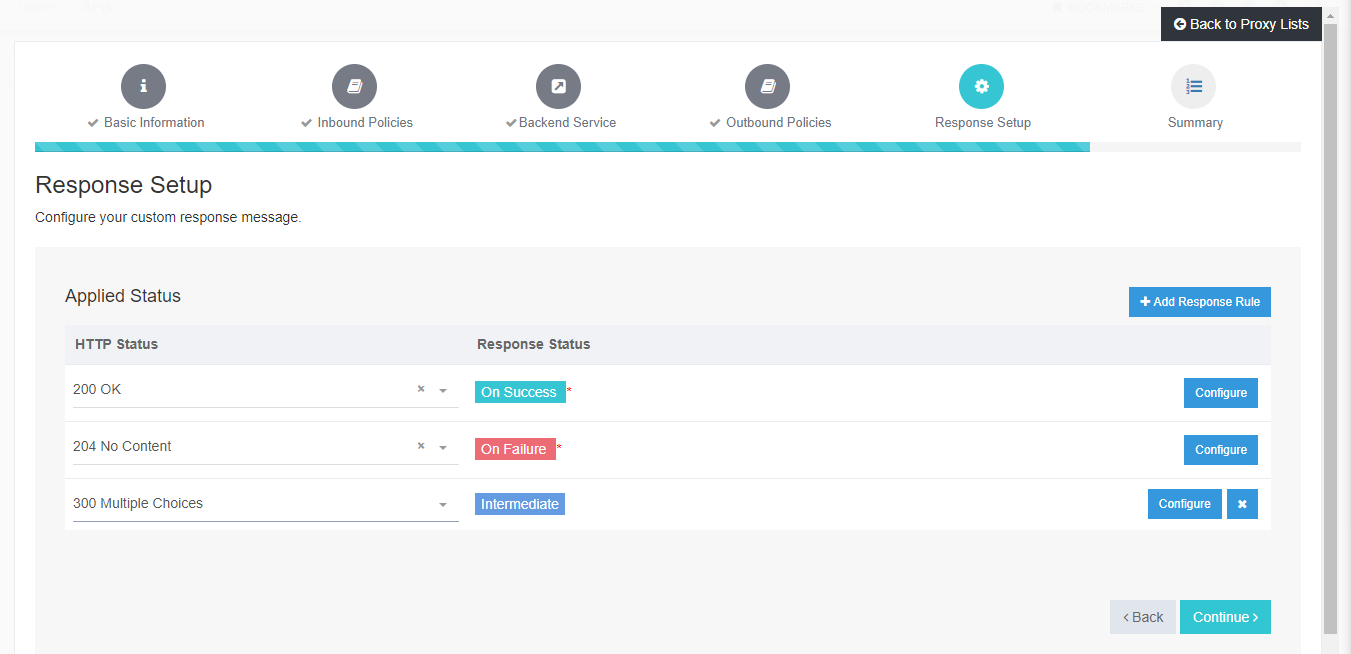Clear the 204 No Content status selection

tap(420, 446)
